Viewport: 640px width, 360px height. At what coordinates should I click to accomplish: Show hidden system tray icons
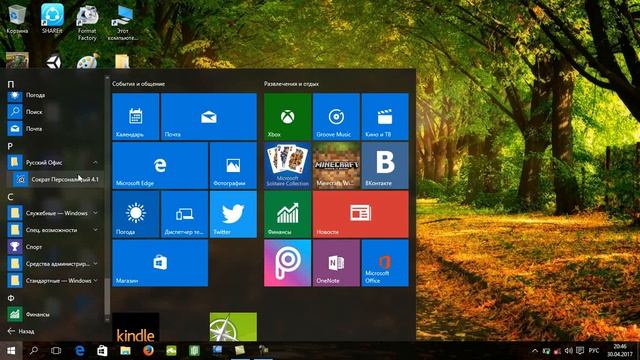[x=535, y=351]
